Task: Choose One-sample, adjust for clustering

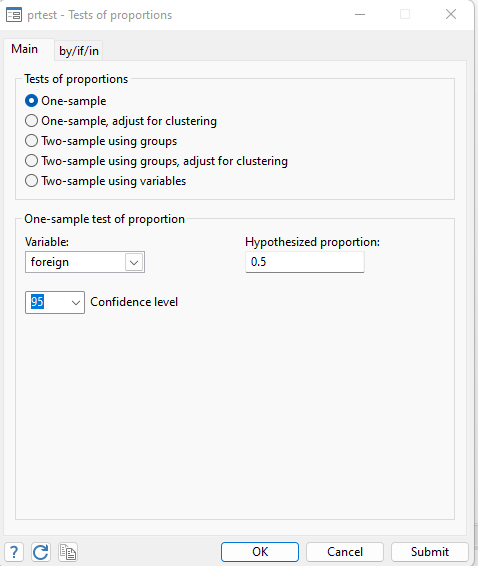Action: pyautogui.click(x=31, y=121)
